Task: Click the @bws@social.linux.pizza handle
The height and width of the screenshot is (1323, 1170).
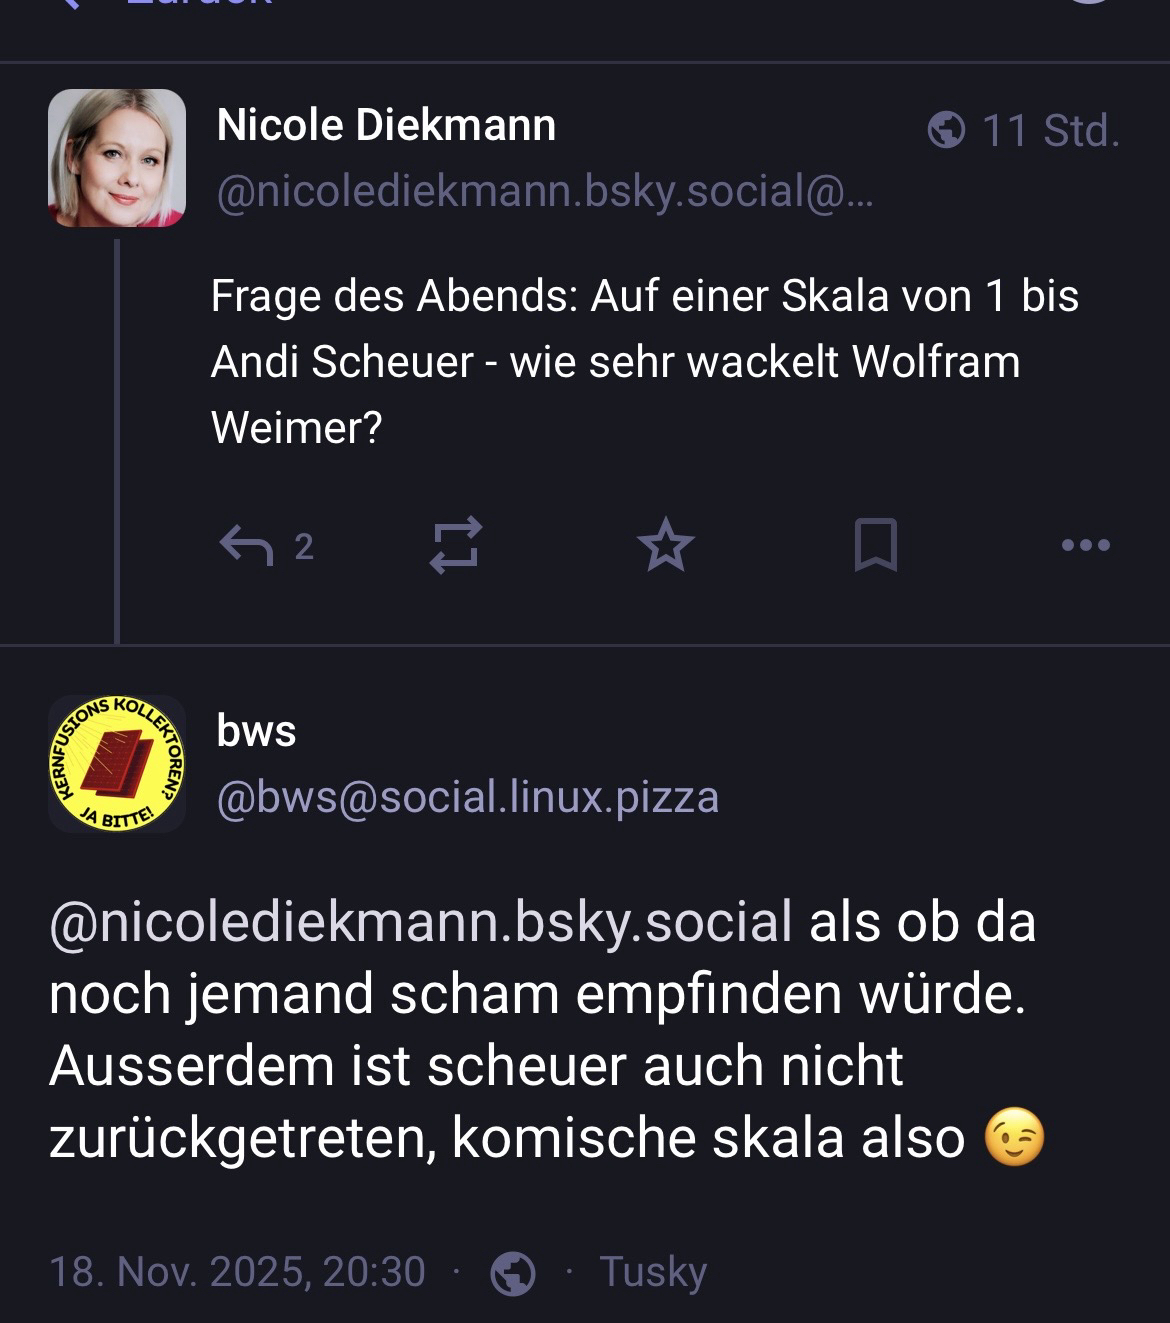Action: [468, 797]
